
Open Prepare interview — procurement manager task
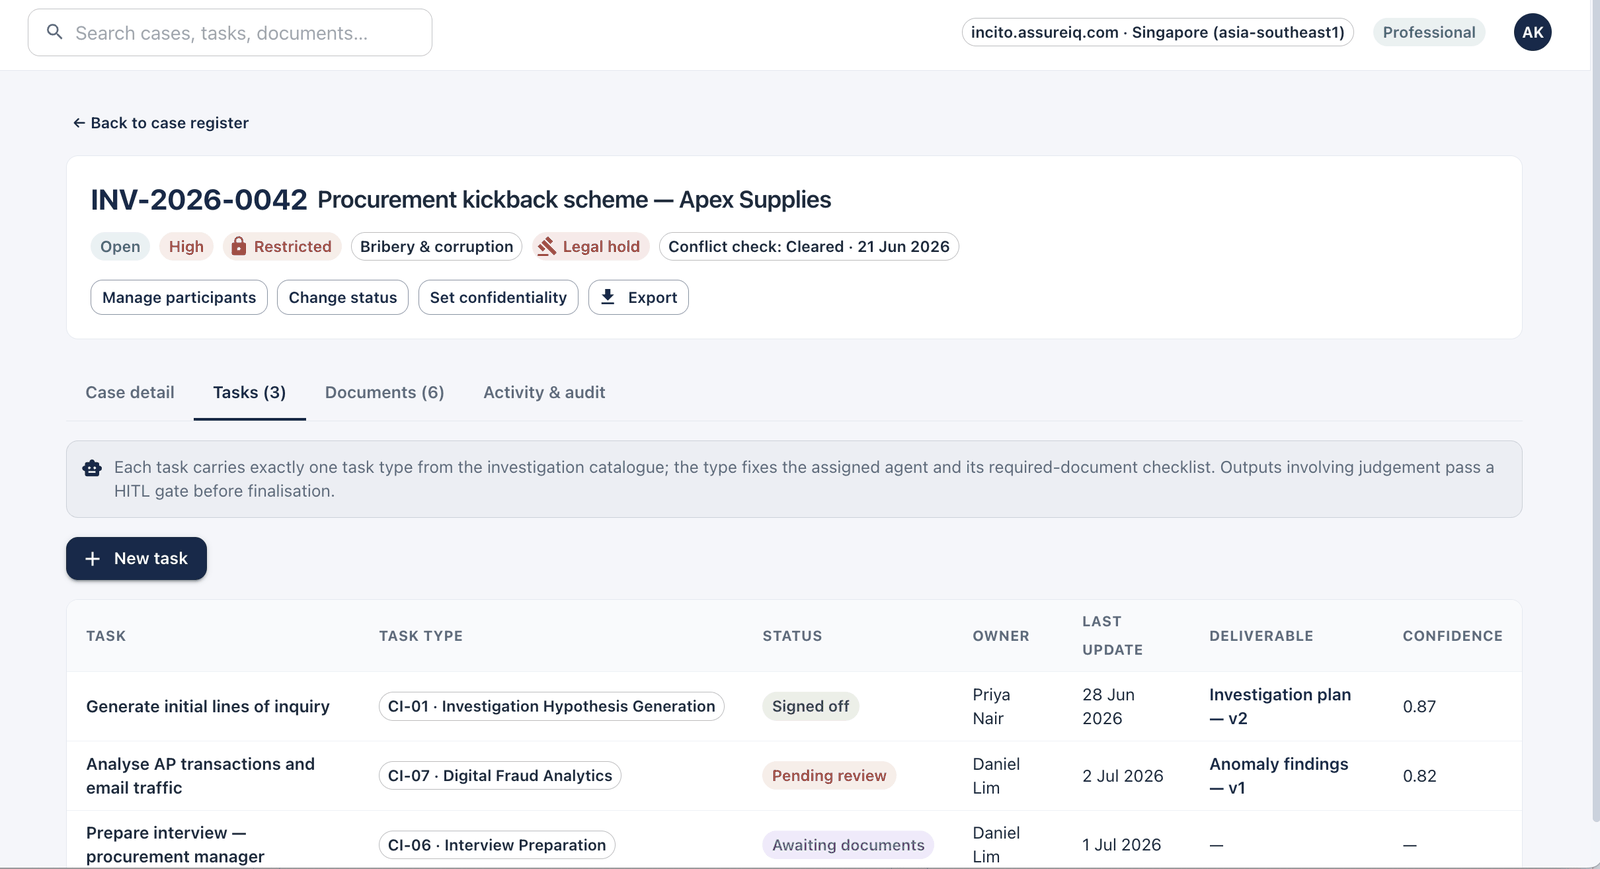click(x=175, y=844)
